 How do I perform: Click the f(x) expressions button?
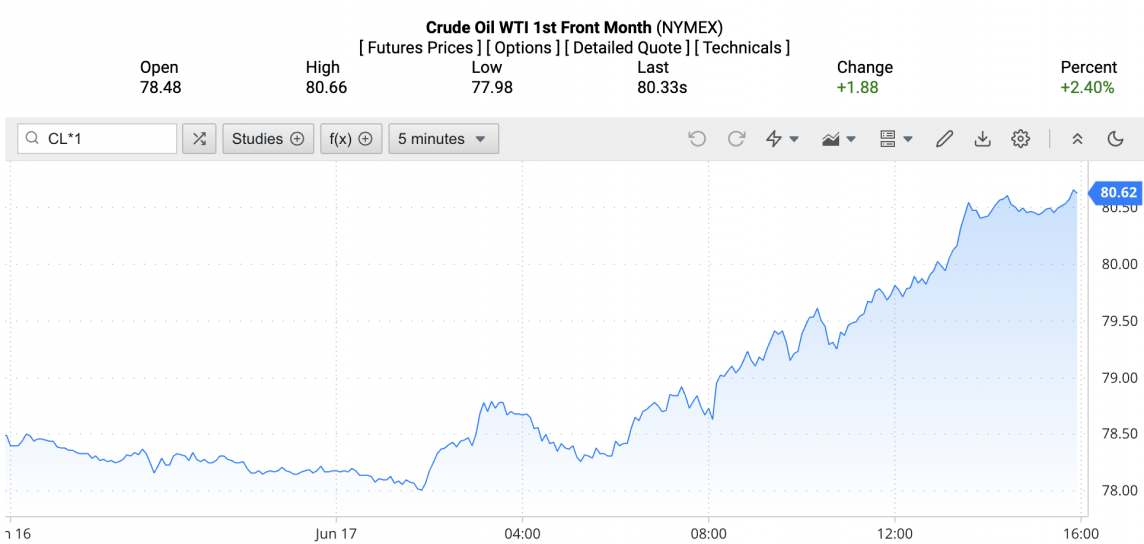(x=351, y=139)
